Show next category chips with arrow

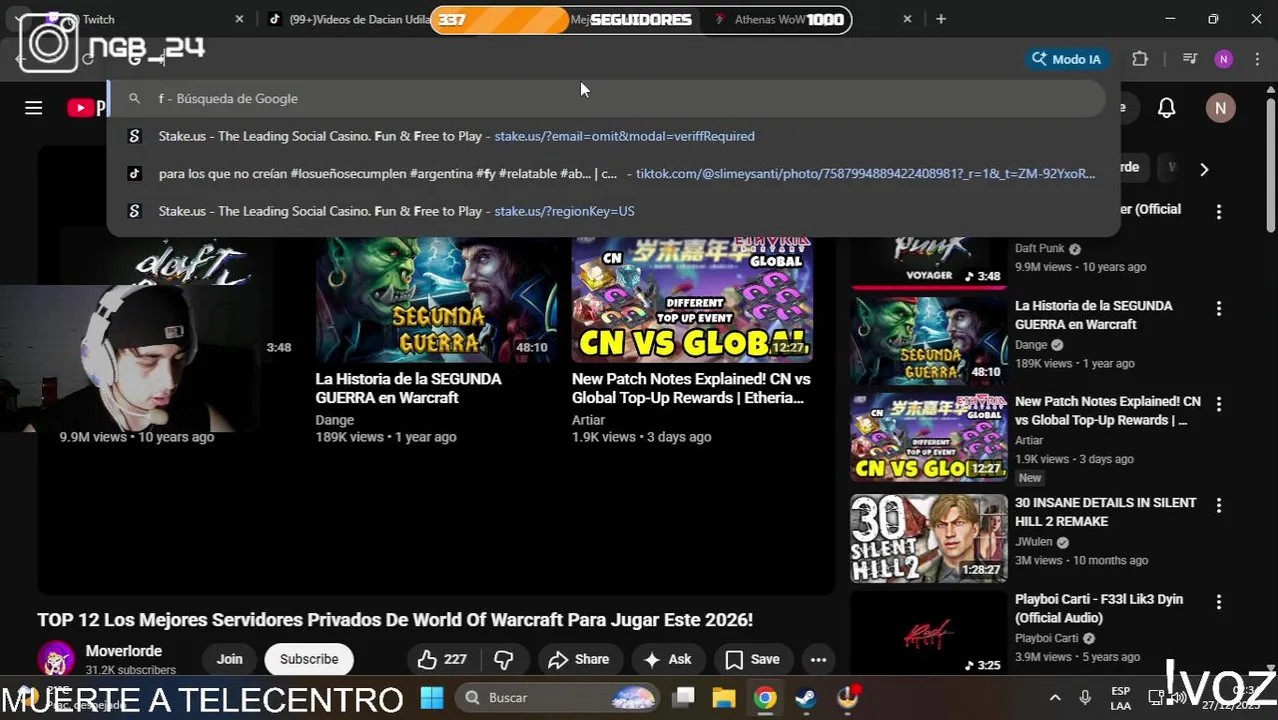pyautogui.click(x=1204, y=169)
